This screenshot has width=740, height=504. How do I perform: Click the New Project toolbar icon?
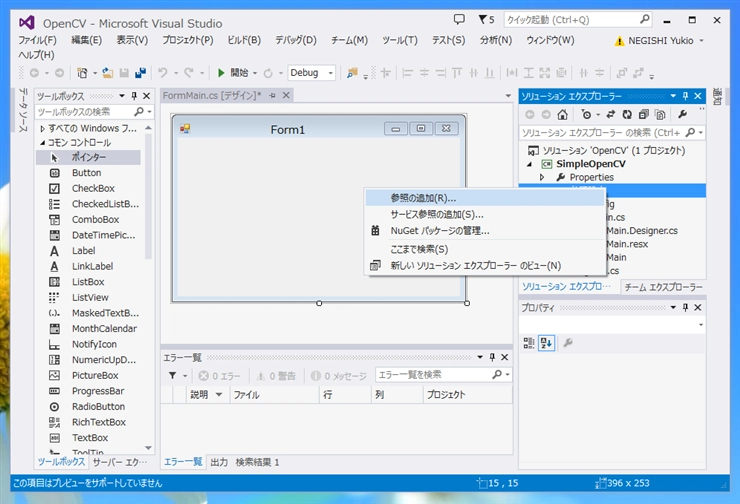(82, 73)
